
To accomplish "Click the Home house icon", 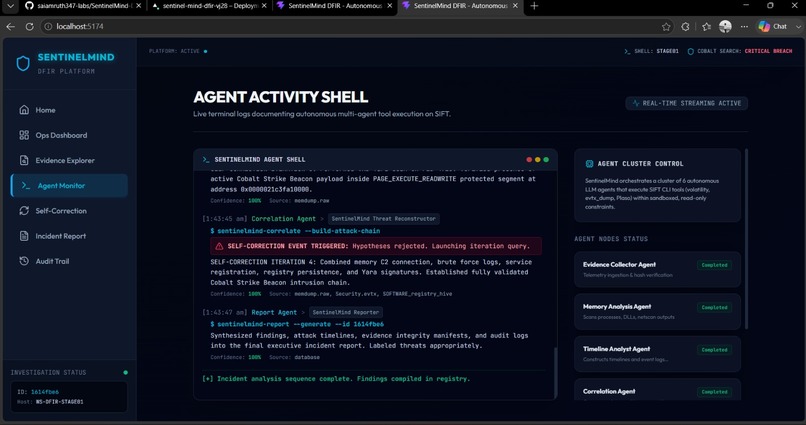I will (x=24, y=109).
